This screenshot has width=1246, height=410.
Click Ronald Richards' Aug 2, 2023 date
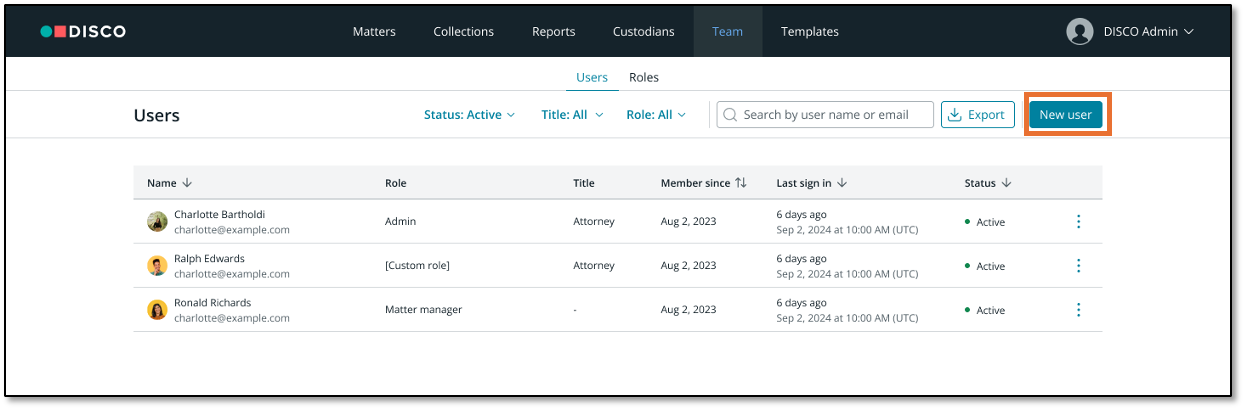[689, 310]
